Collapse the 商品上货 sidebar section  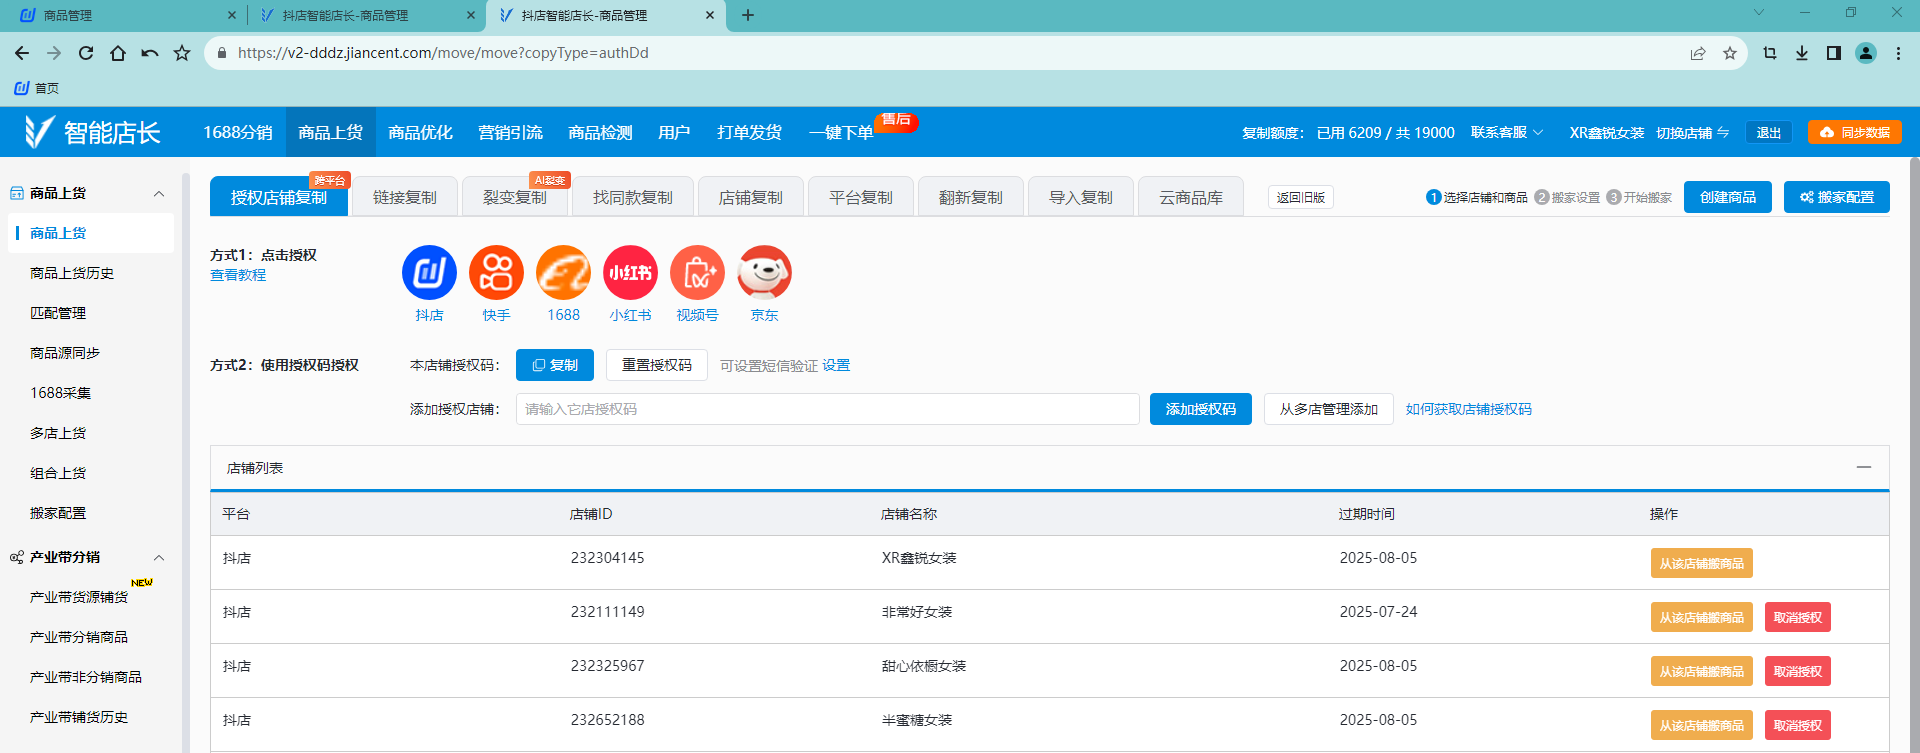[x=159, y=194]
